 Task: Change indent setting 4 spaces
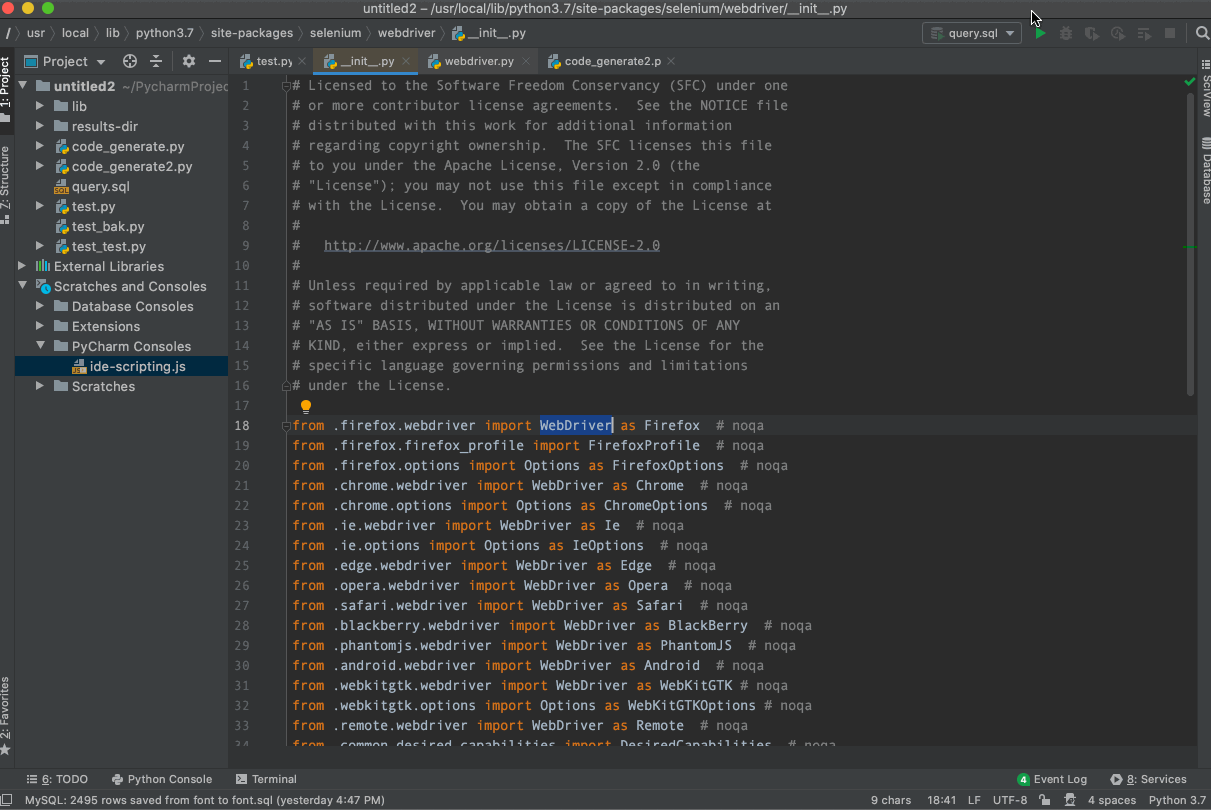(x=1112, y=800)
